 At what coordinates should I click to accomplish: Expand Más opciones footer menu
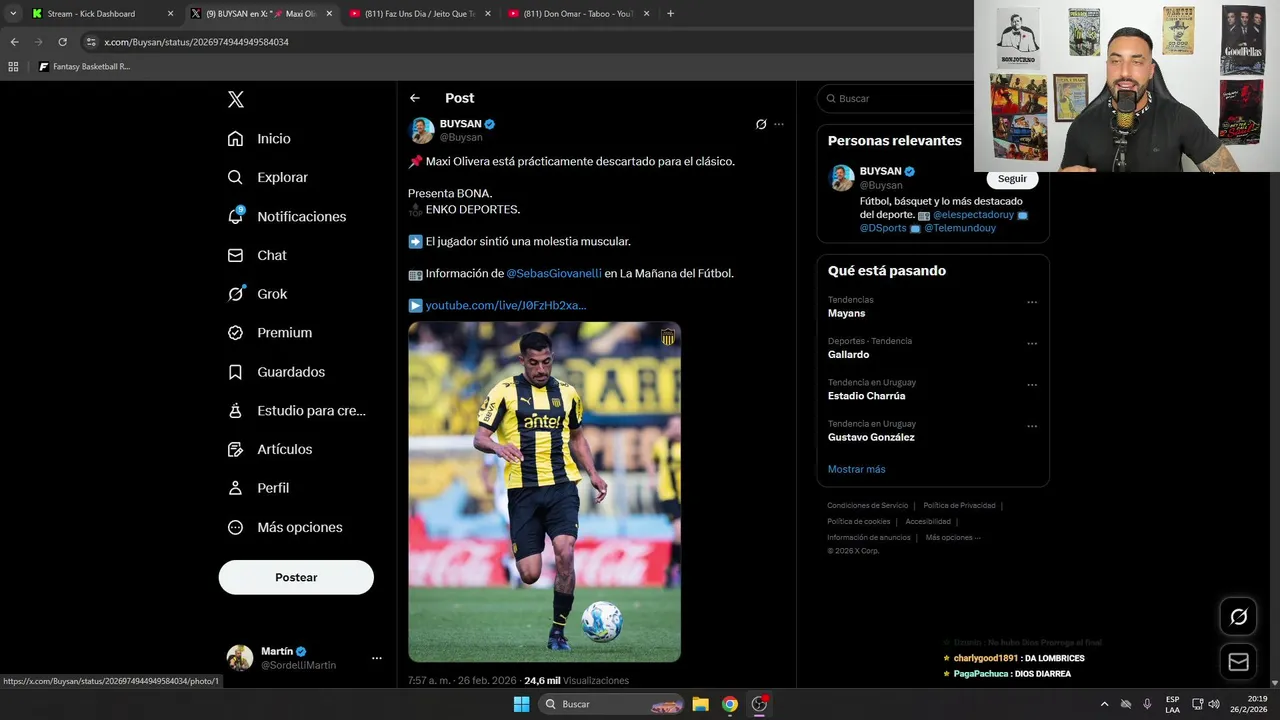953,538
